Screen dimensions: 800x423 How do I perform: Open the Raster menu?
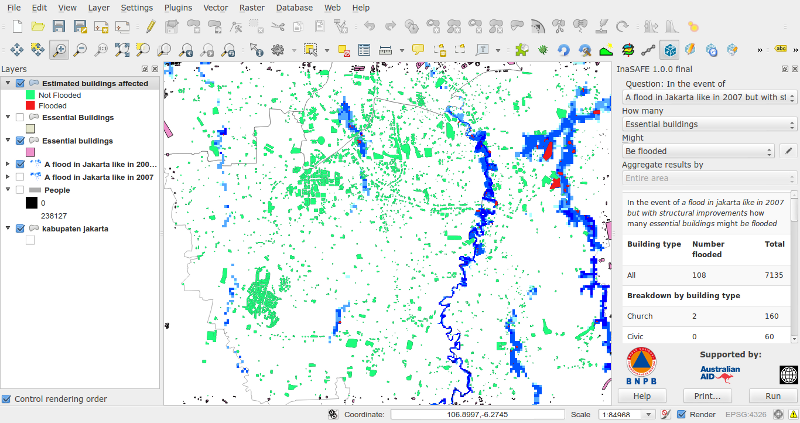252,8
